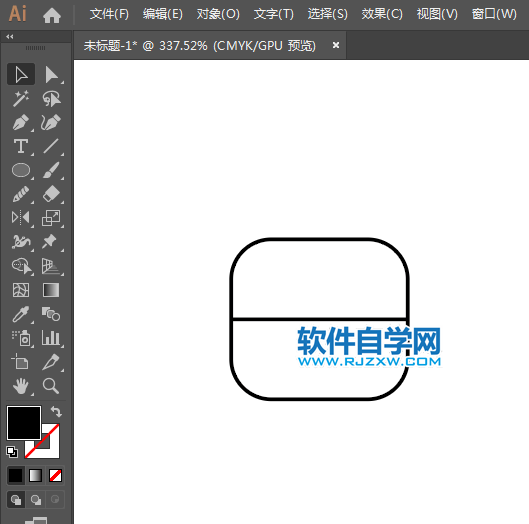Swap fill and stroke colors
Screen dimensions: 529x524
pos(56,412)
